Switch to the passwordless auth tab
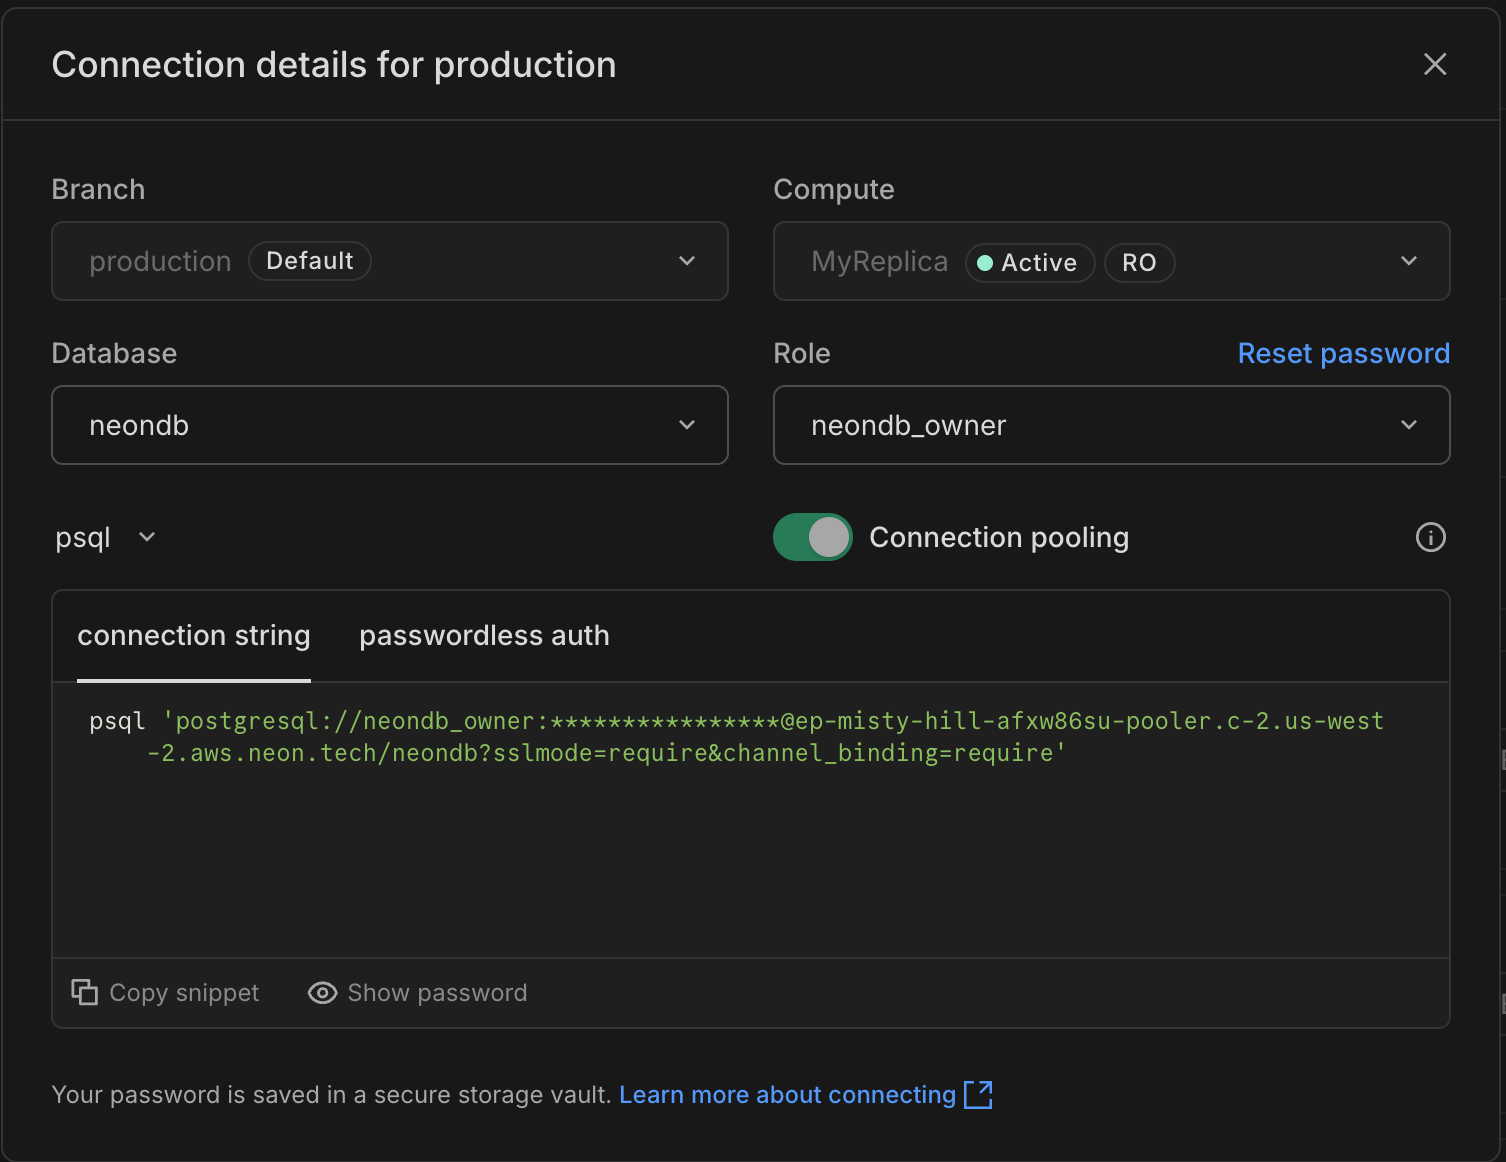This screenshot has width=1506, height=1162. (484, 635)
